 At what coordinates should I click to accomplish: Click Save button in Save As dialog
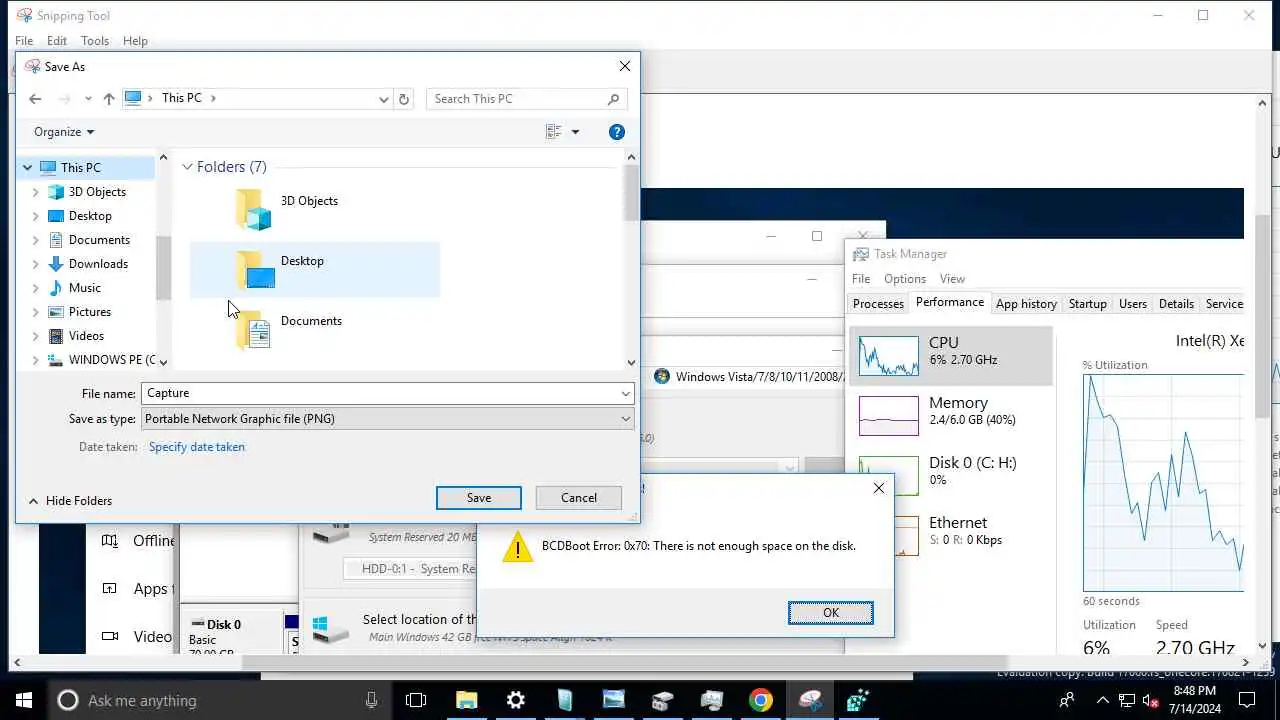tap(479, 498)
